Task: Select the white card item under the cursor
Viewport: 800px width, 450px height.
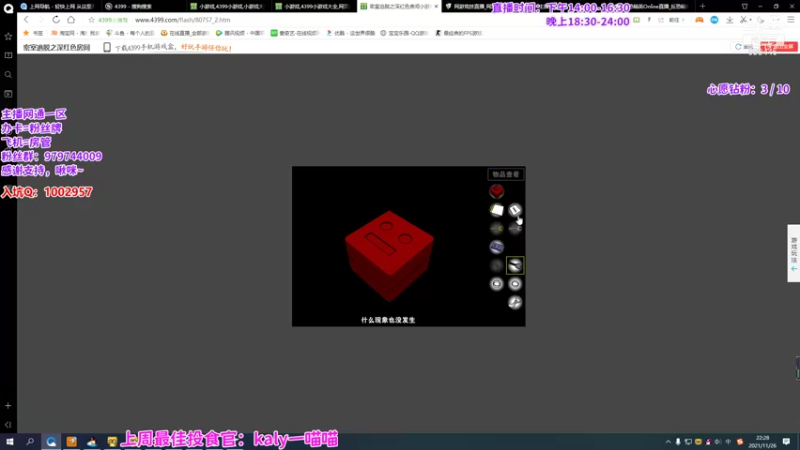Action: (515, 210)
